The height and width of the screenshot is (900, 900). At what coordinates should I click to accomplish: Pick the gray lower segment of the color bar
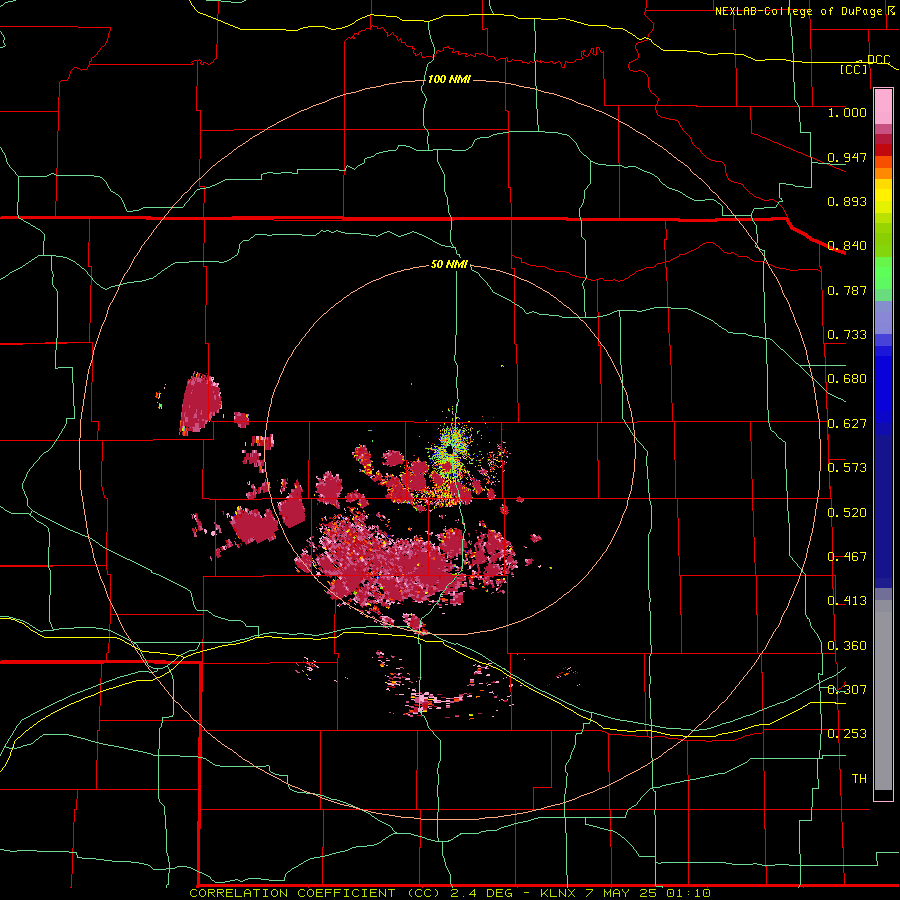point(883,695)
